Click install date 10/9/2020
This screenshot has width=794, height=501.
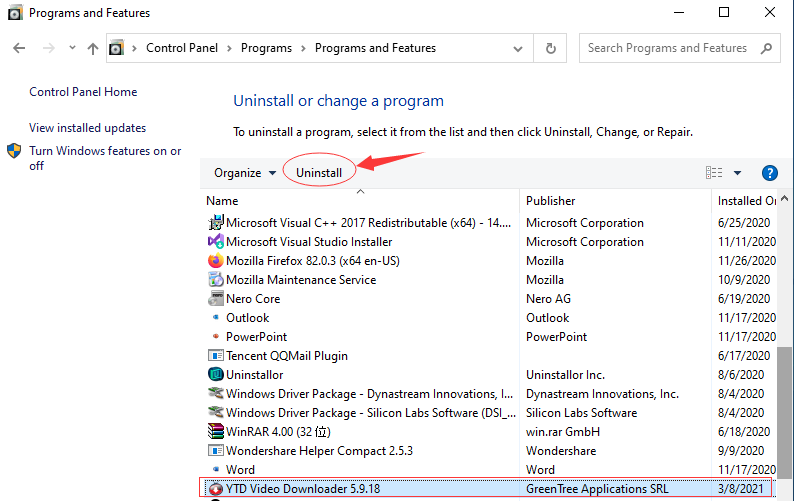point(744,280)
